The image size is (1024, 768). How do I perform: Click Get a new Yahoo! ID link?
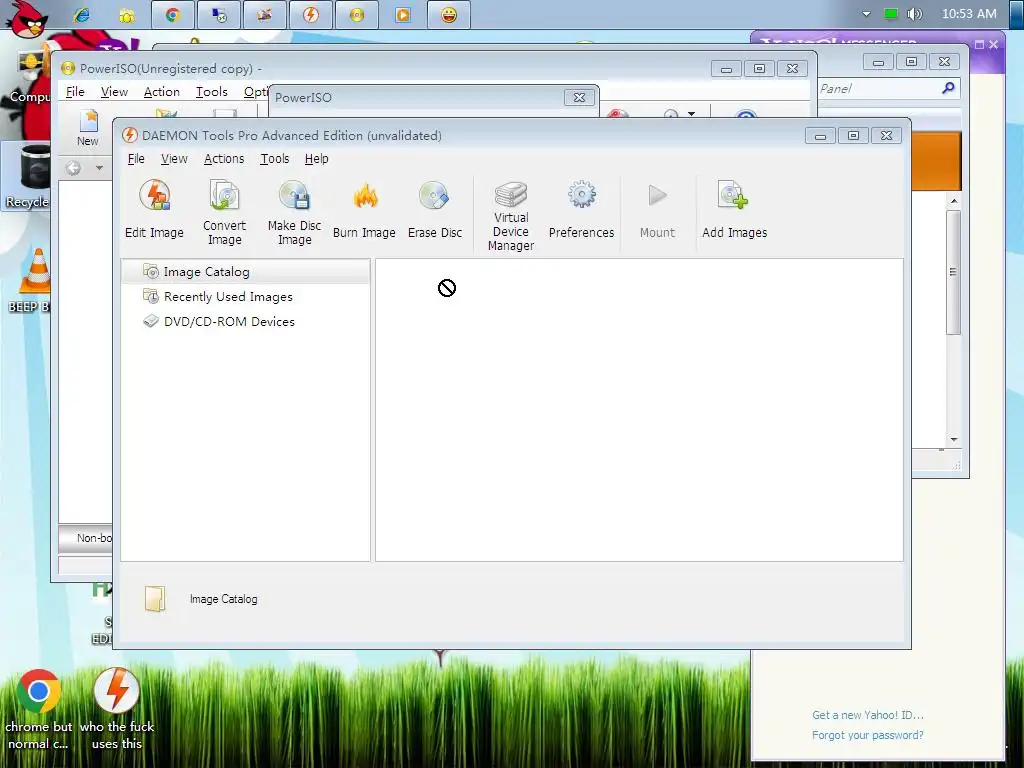[868, 715]
